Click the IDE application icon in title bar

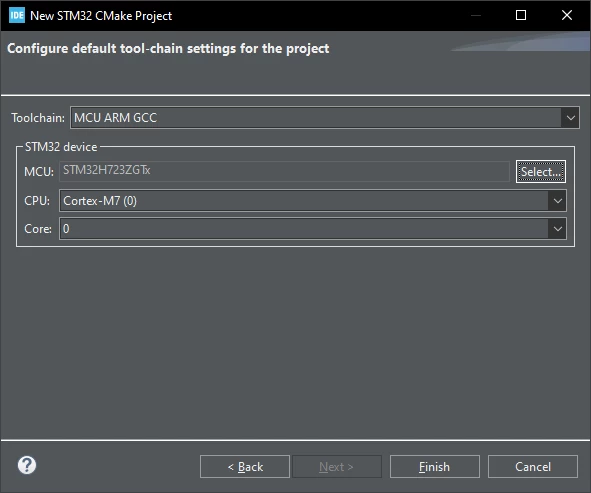(17, 15)
